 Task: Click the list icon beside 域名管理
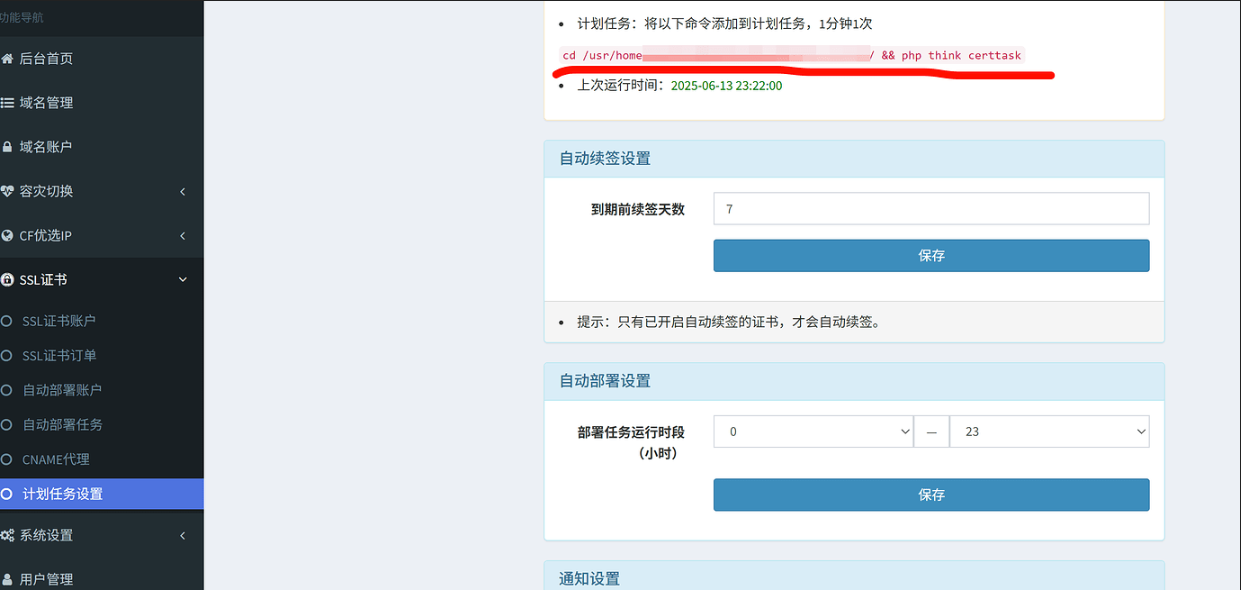(x=7, y=103)
